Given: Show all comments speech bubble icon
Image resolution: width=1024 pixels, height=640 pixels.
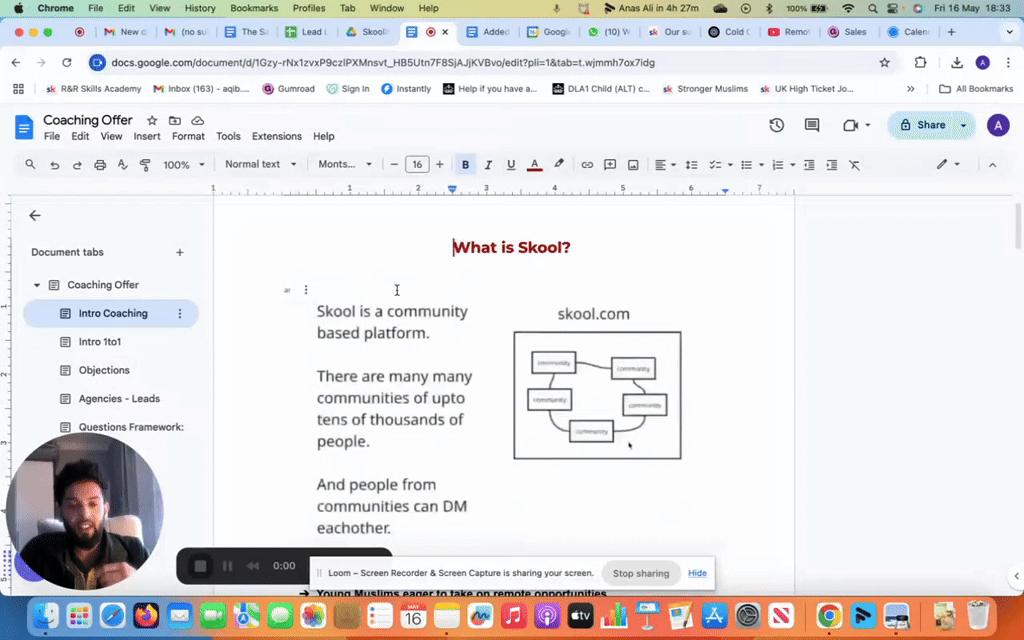Looking at the screenshot, I should click(x=812, y=125).
